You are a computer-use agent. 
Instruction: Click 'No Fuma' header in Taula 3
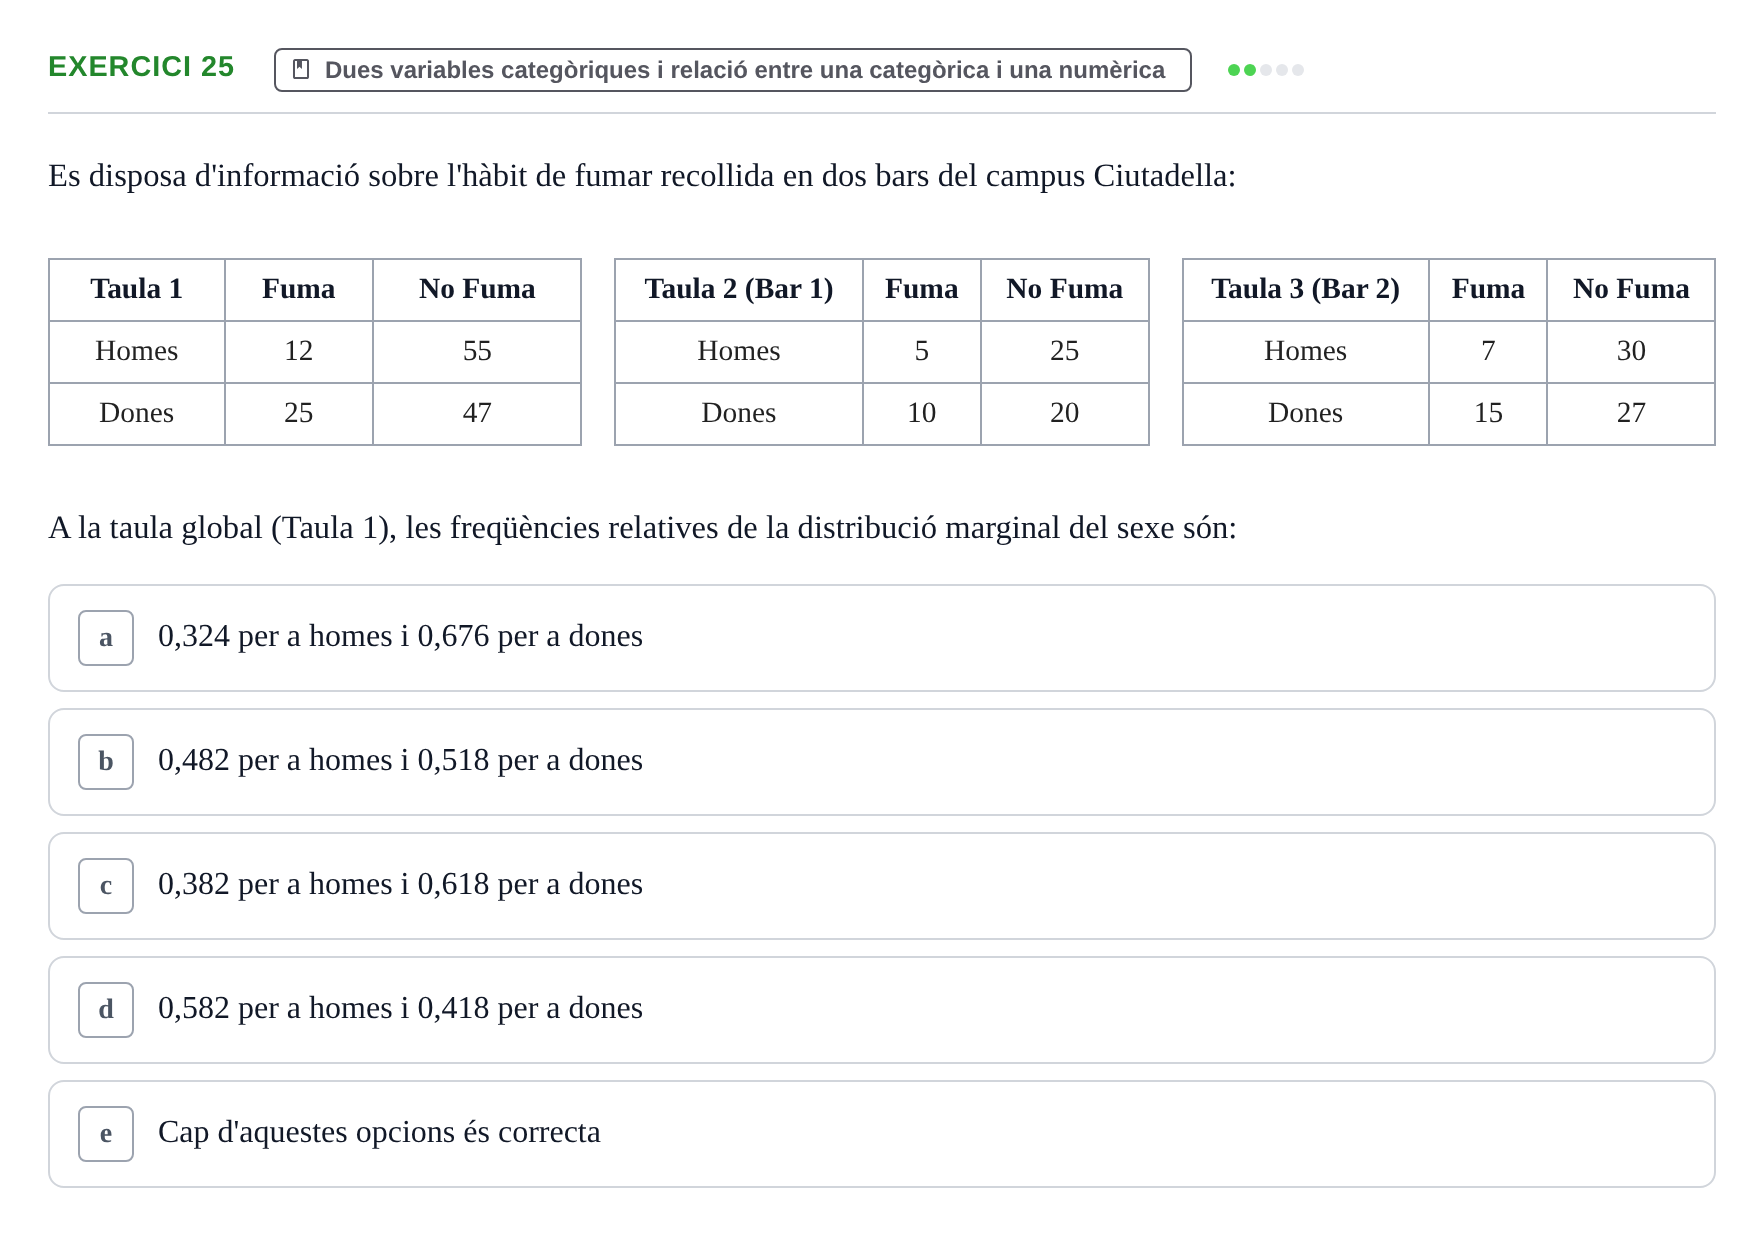point(1631,290)
